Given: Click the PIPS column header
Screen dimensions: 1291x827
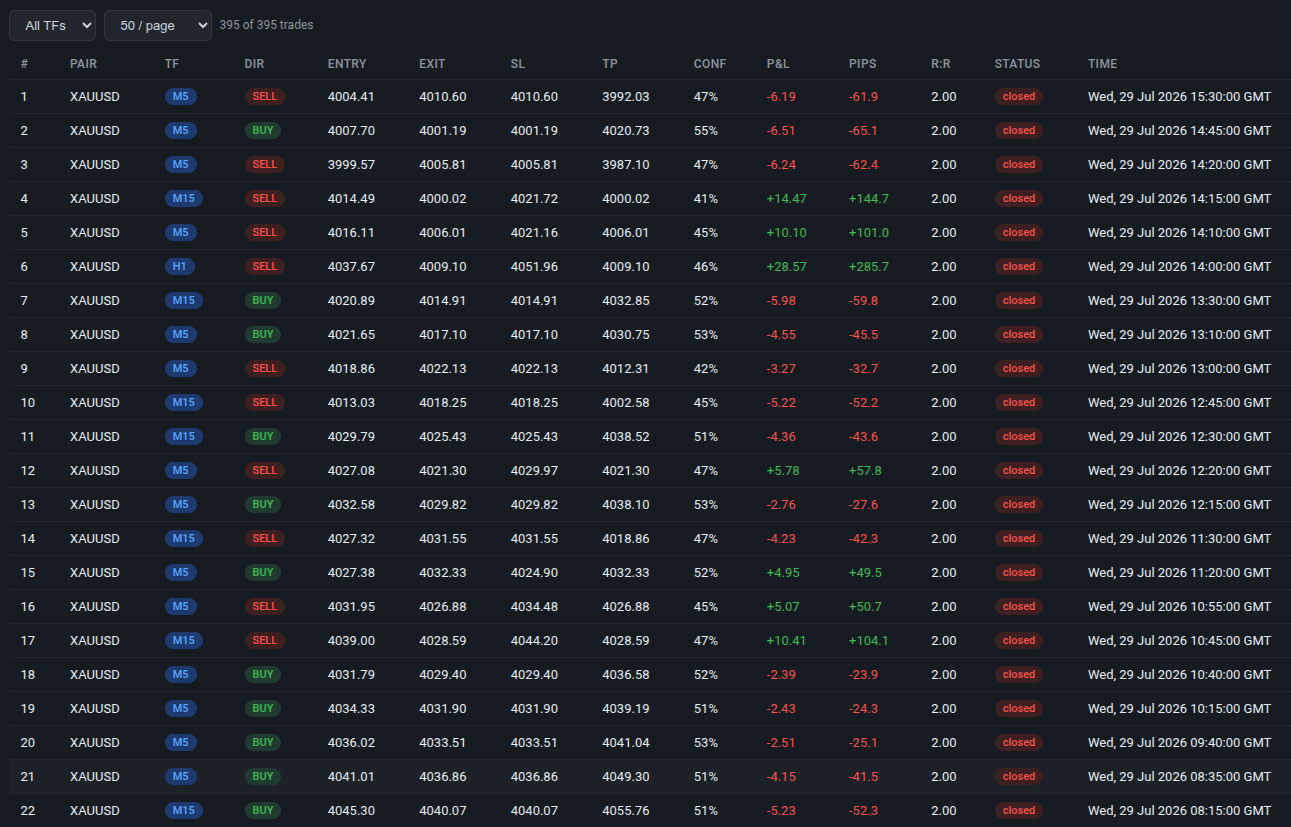Looking at the screenshot, I should (x=862, y=63).
